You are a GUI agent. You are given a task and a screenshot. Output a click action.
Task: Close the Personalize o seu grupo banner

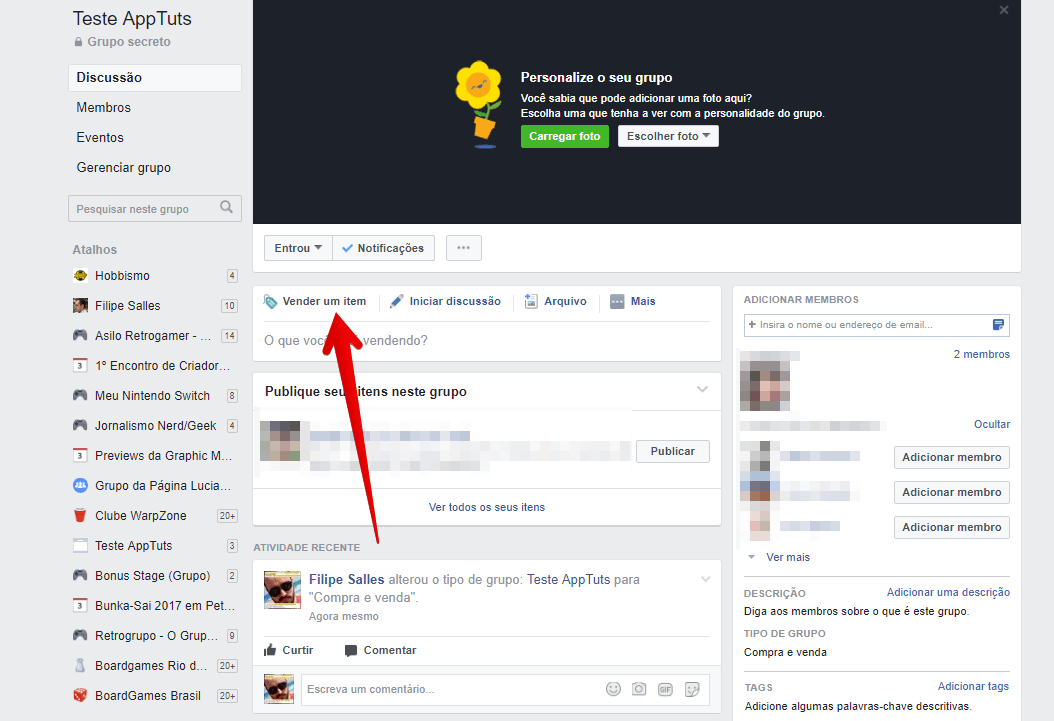(1004, 10)
